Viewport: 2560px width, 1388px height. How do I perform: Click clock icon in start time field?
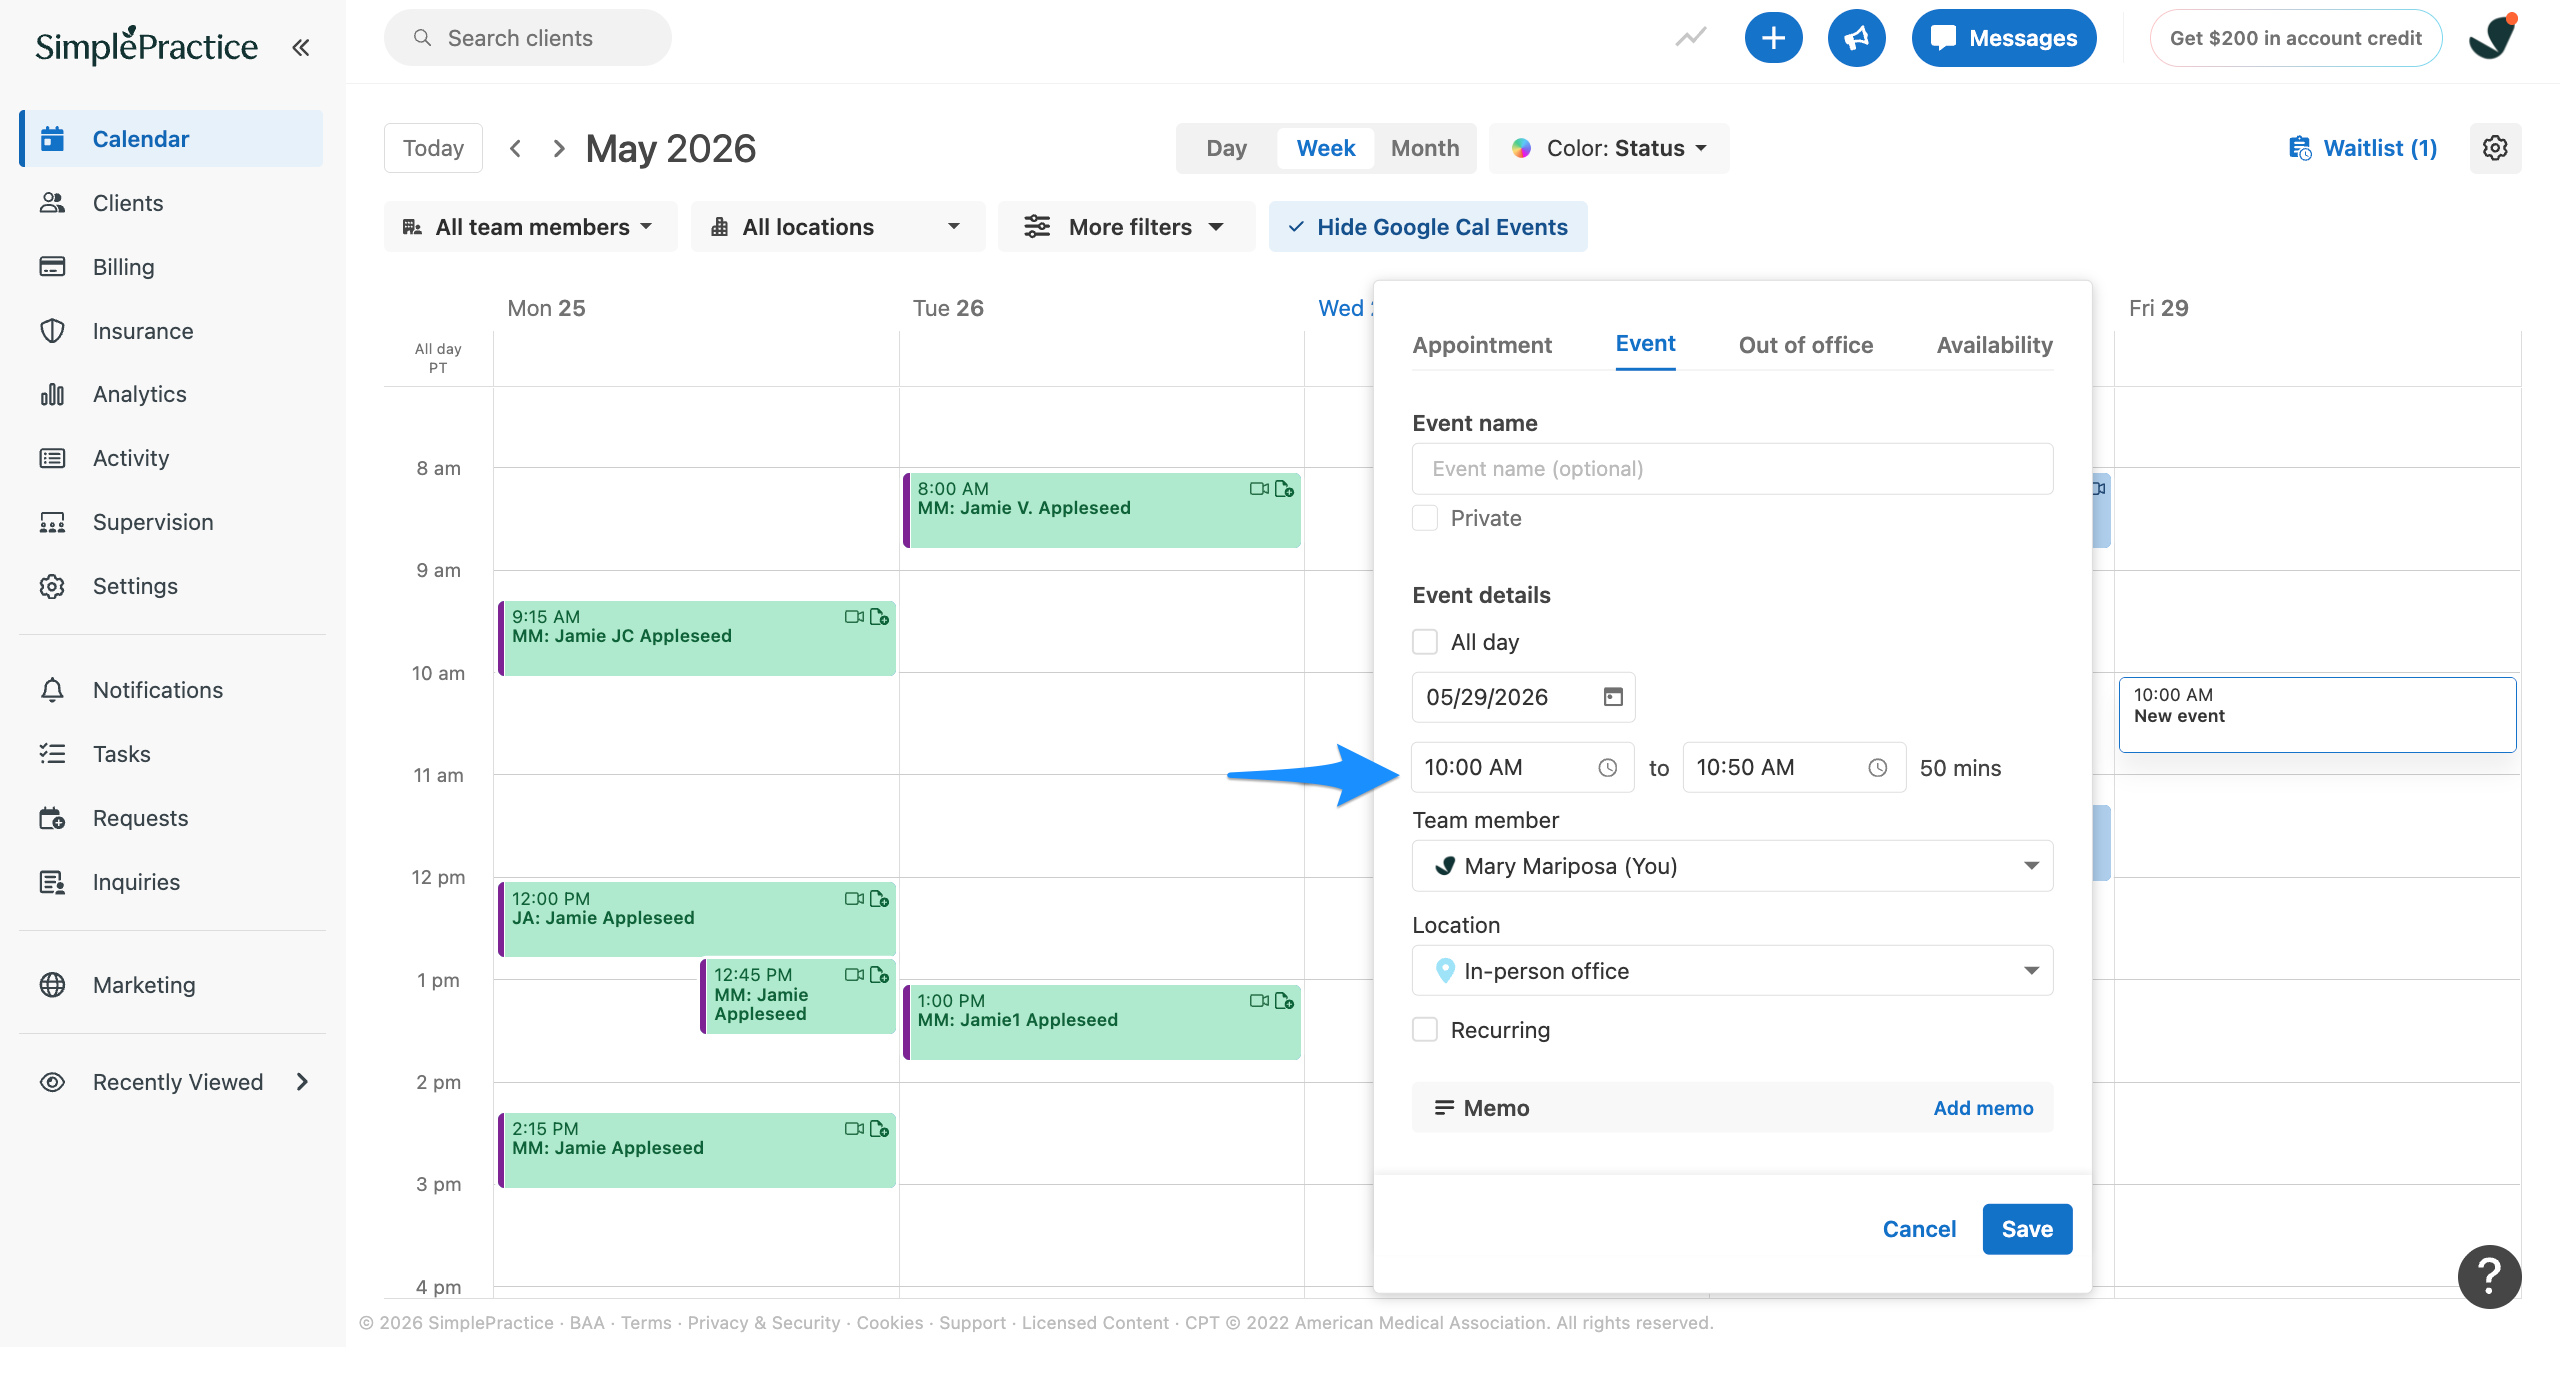tap(1607, 768)
